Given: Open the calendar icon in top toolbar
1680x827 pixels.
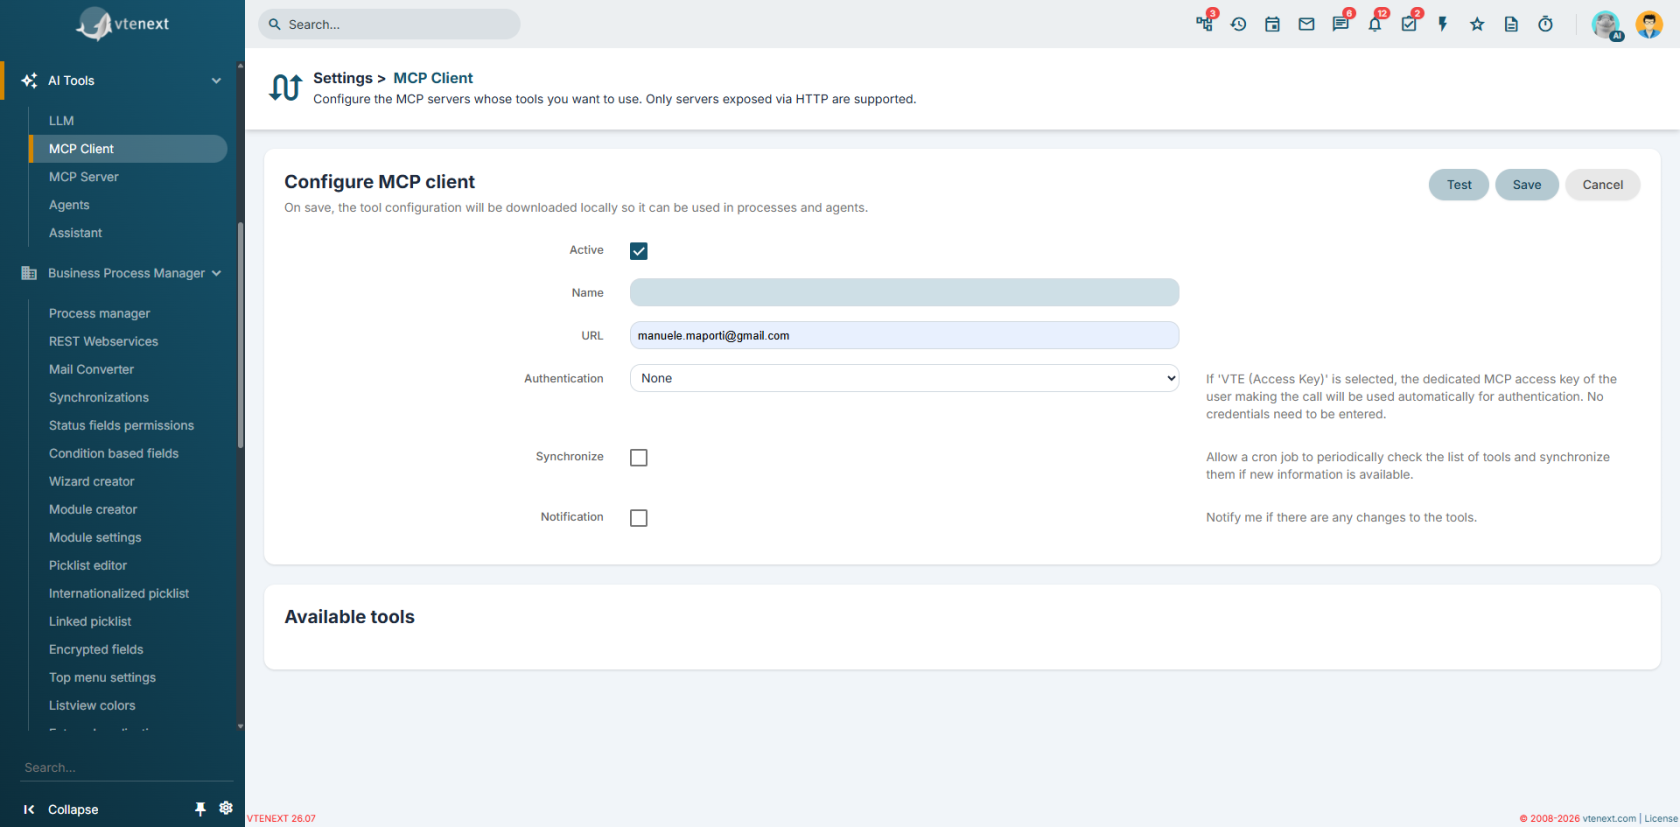Looking at the screenshot, I should [1272, 24].
